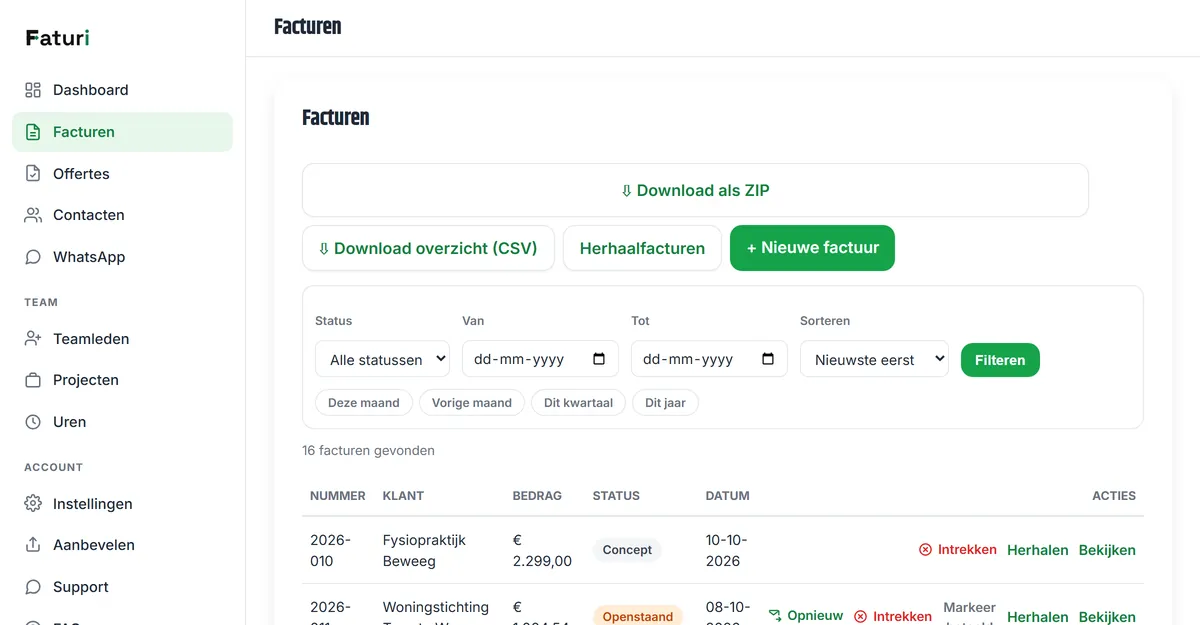Click the € 2.299,00 amount cell

(x=542, y=550)
